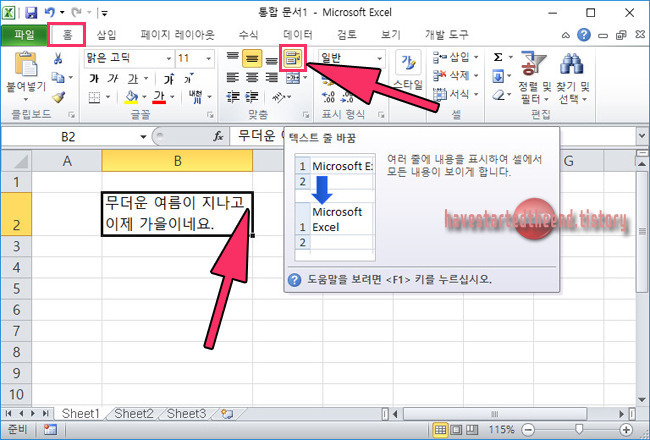Switch to the Insert (삽입) tab

coord(107,35)
